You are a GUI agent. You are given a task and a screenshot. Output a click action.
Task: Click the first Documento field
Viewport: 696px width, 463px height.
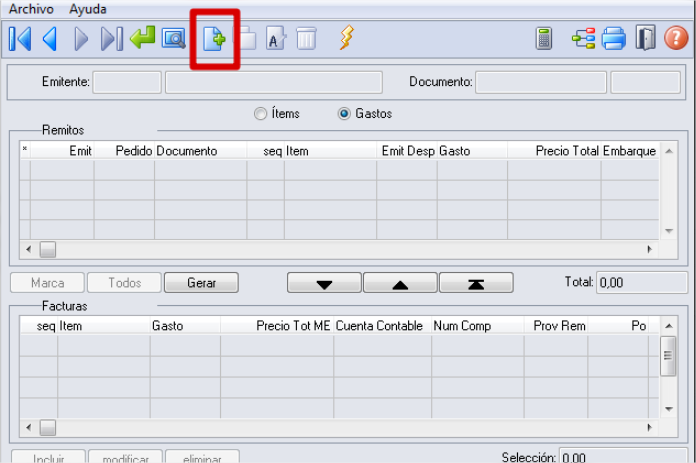tap(541, 82)
